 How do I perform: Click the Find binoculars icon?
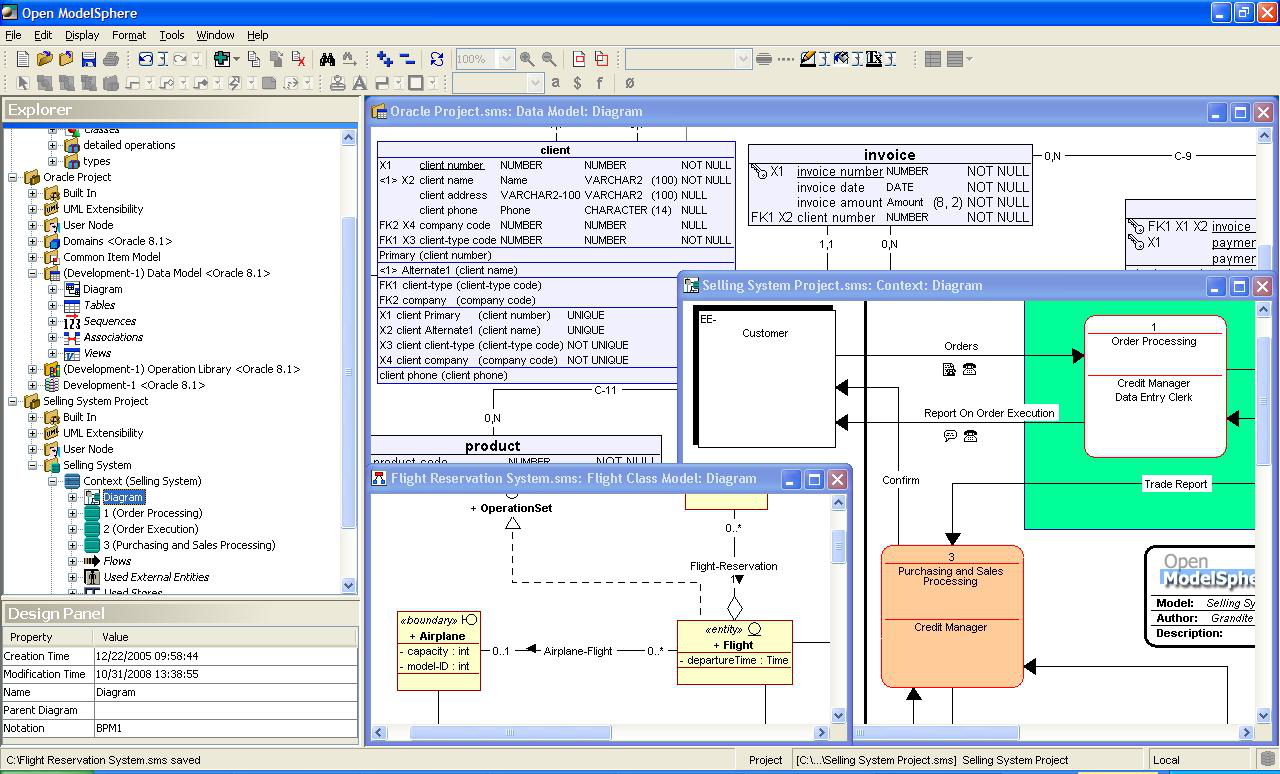327,60
